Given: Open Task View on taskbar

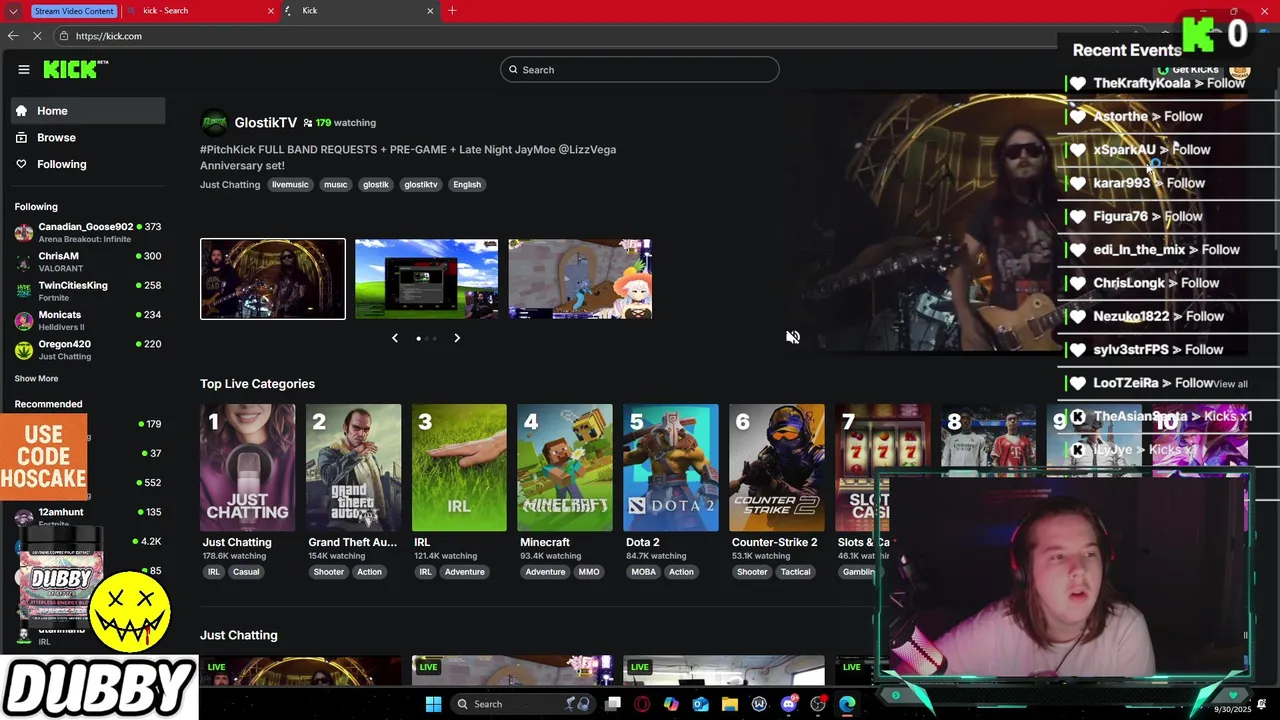Looking at the screenshot, I should [x=613, y=704].
